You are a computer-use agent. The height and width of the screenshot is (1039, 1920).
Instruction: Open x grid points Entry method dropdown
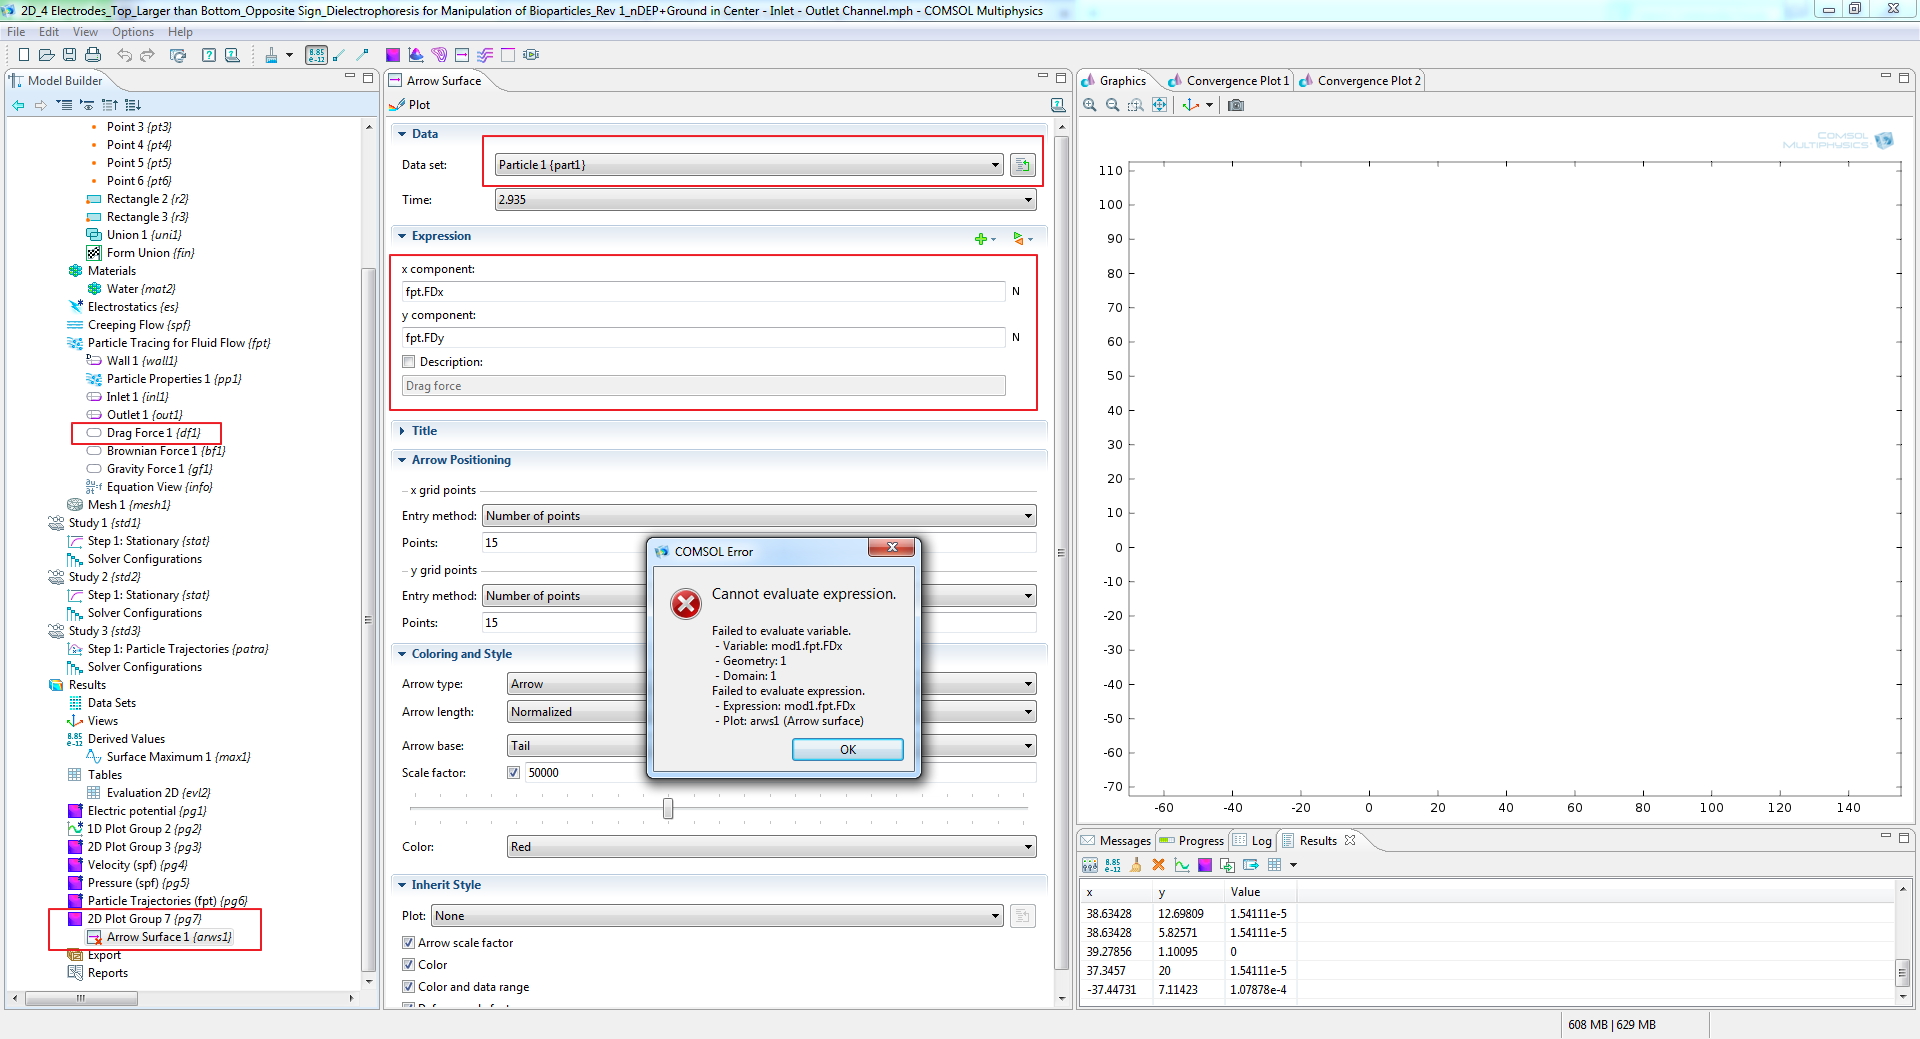pyautogui.click(x=759, y=516)
